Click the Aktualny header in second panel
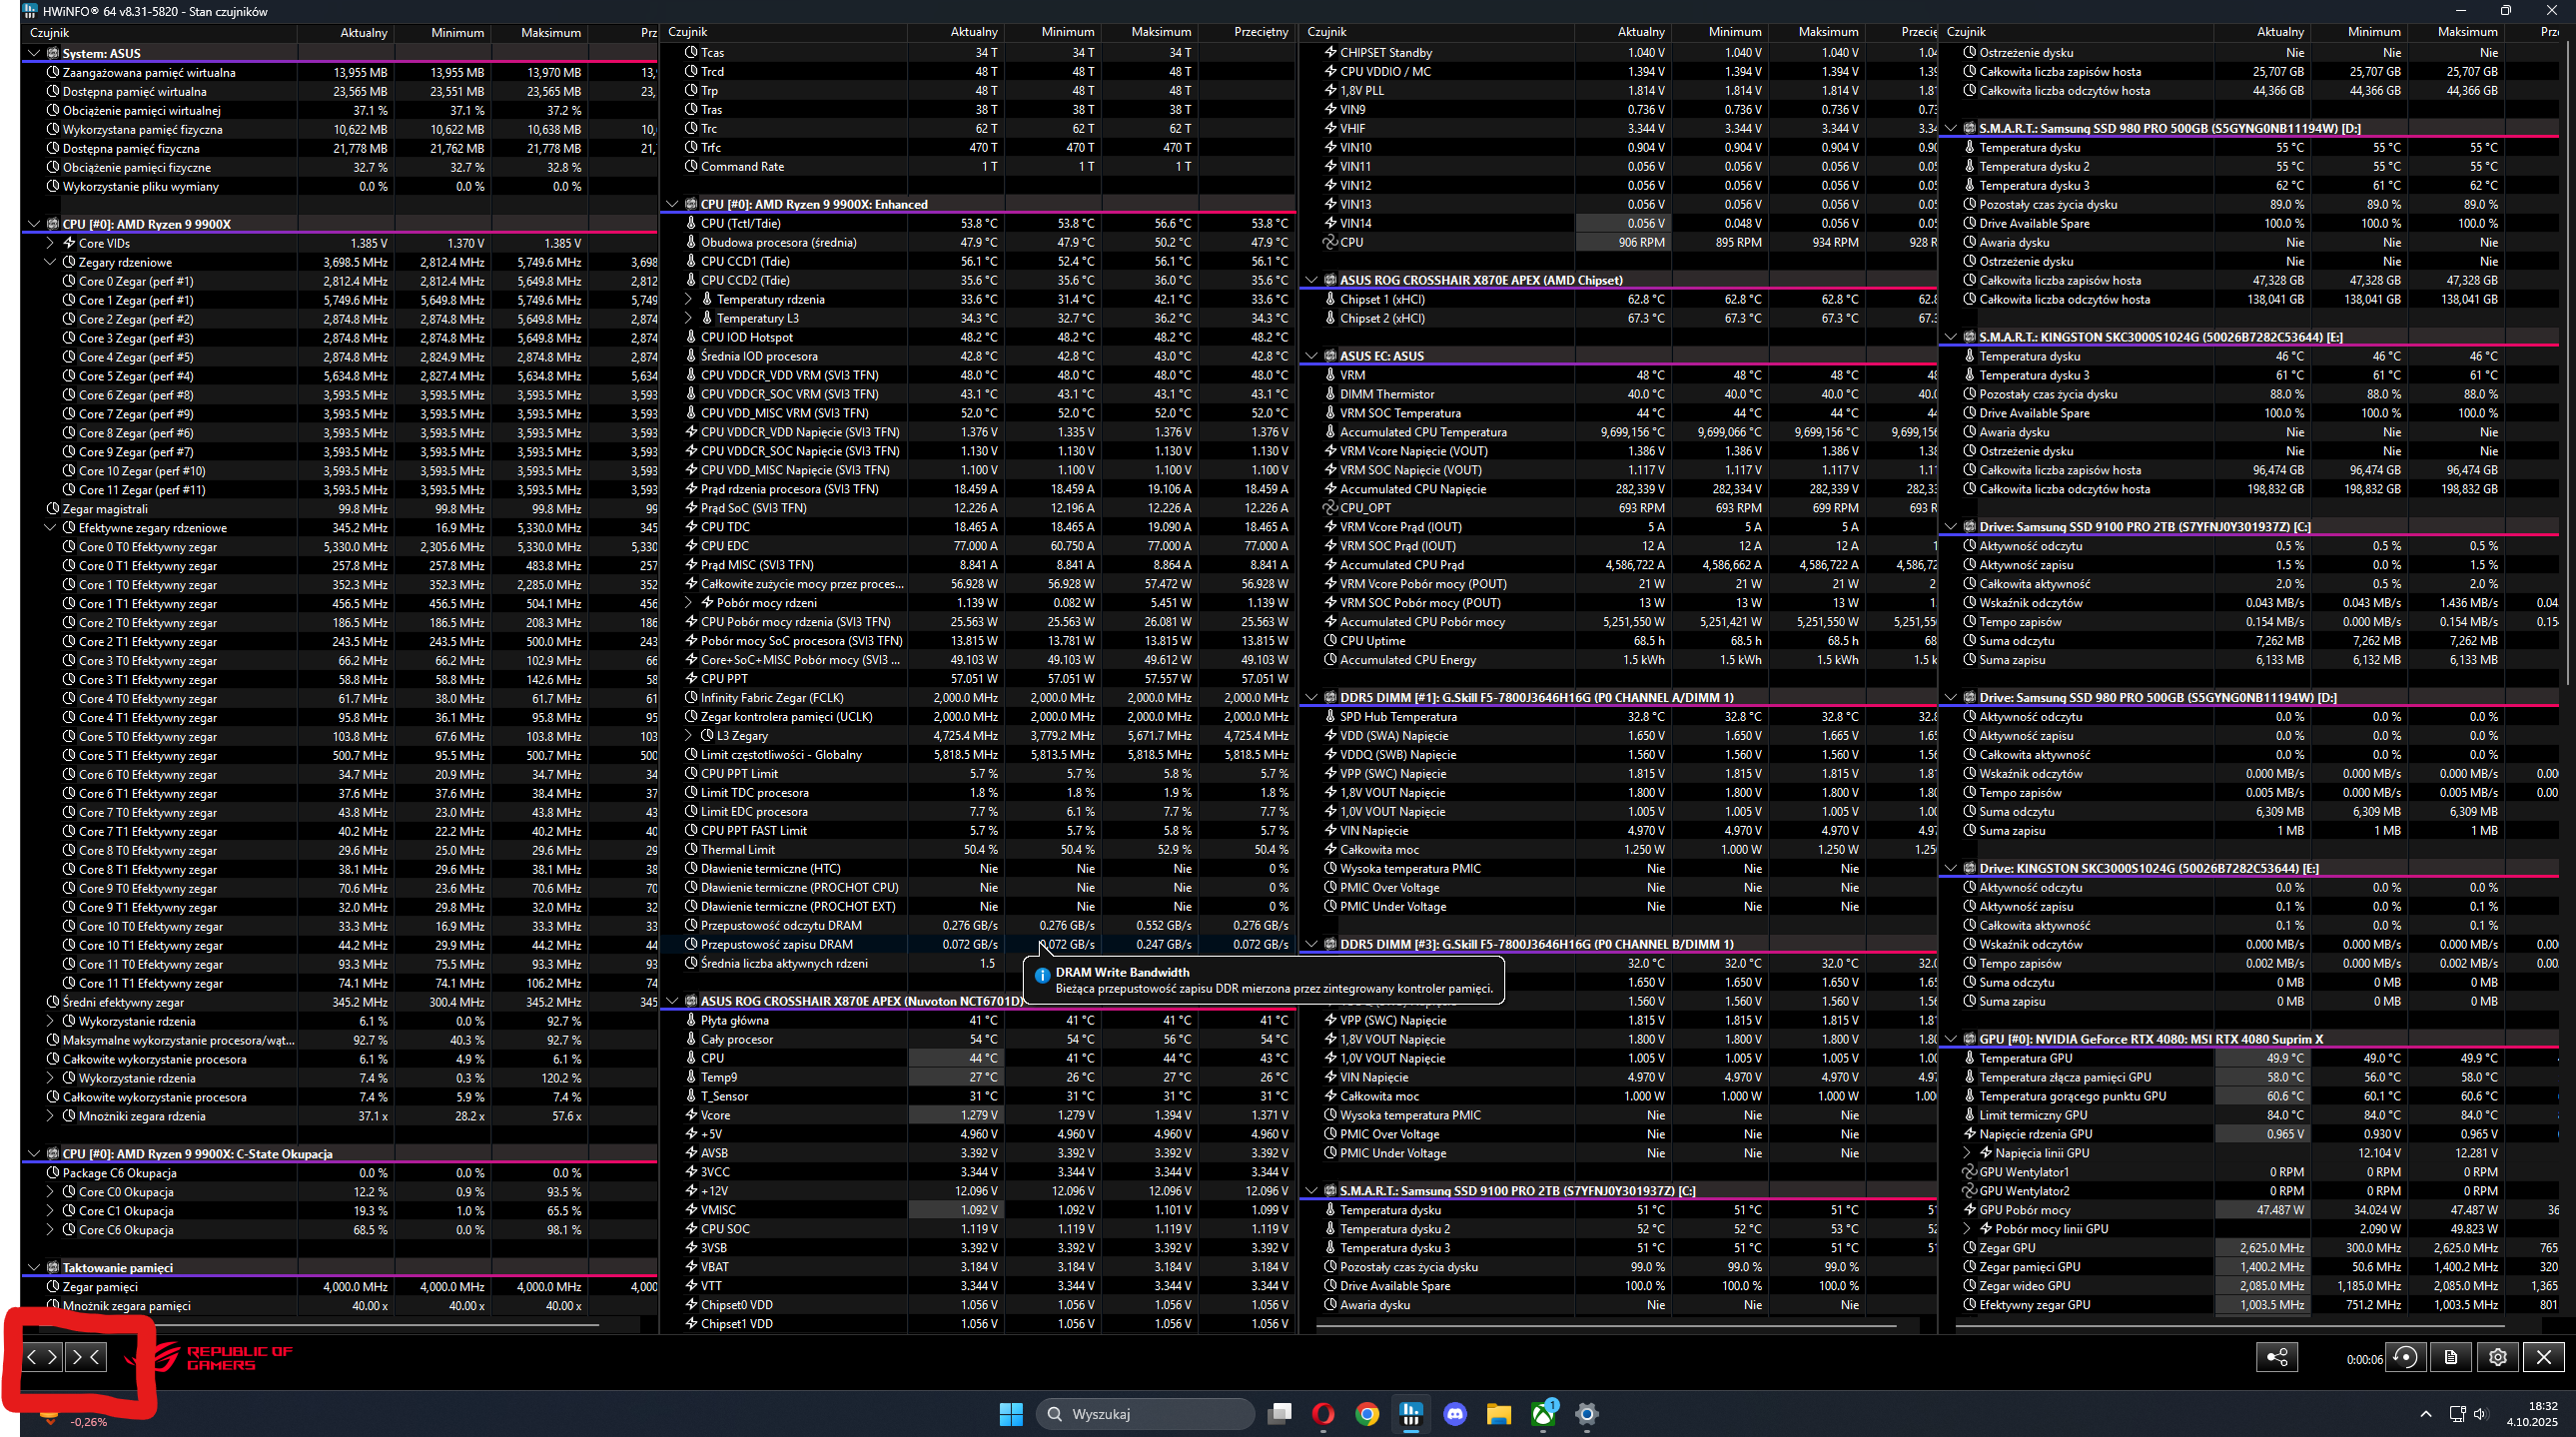 tap(972, 32)
